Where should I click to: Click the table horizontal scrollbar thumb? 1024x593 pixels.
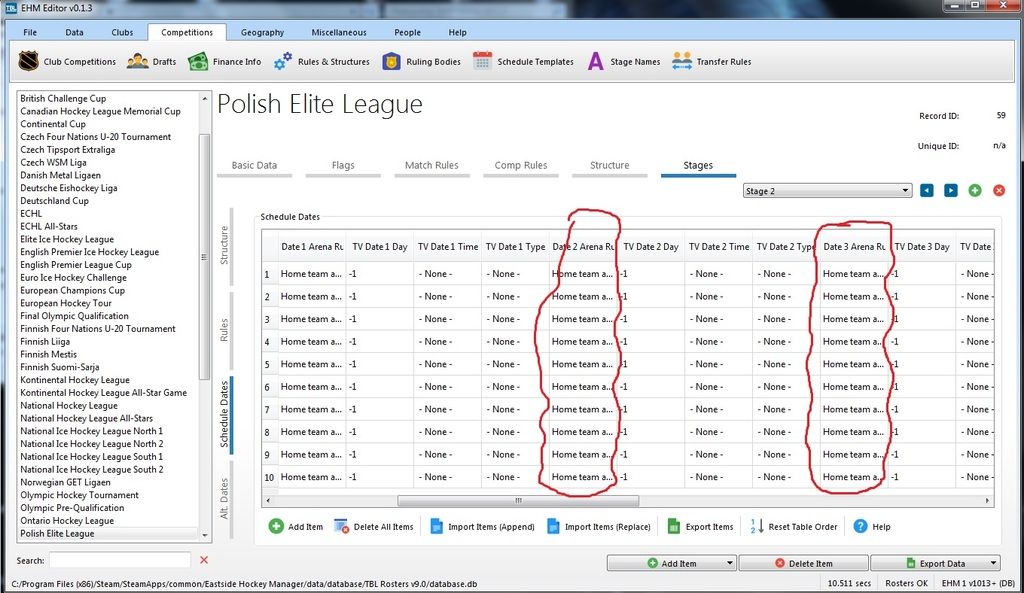(518, 500)
